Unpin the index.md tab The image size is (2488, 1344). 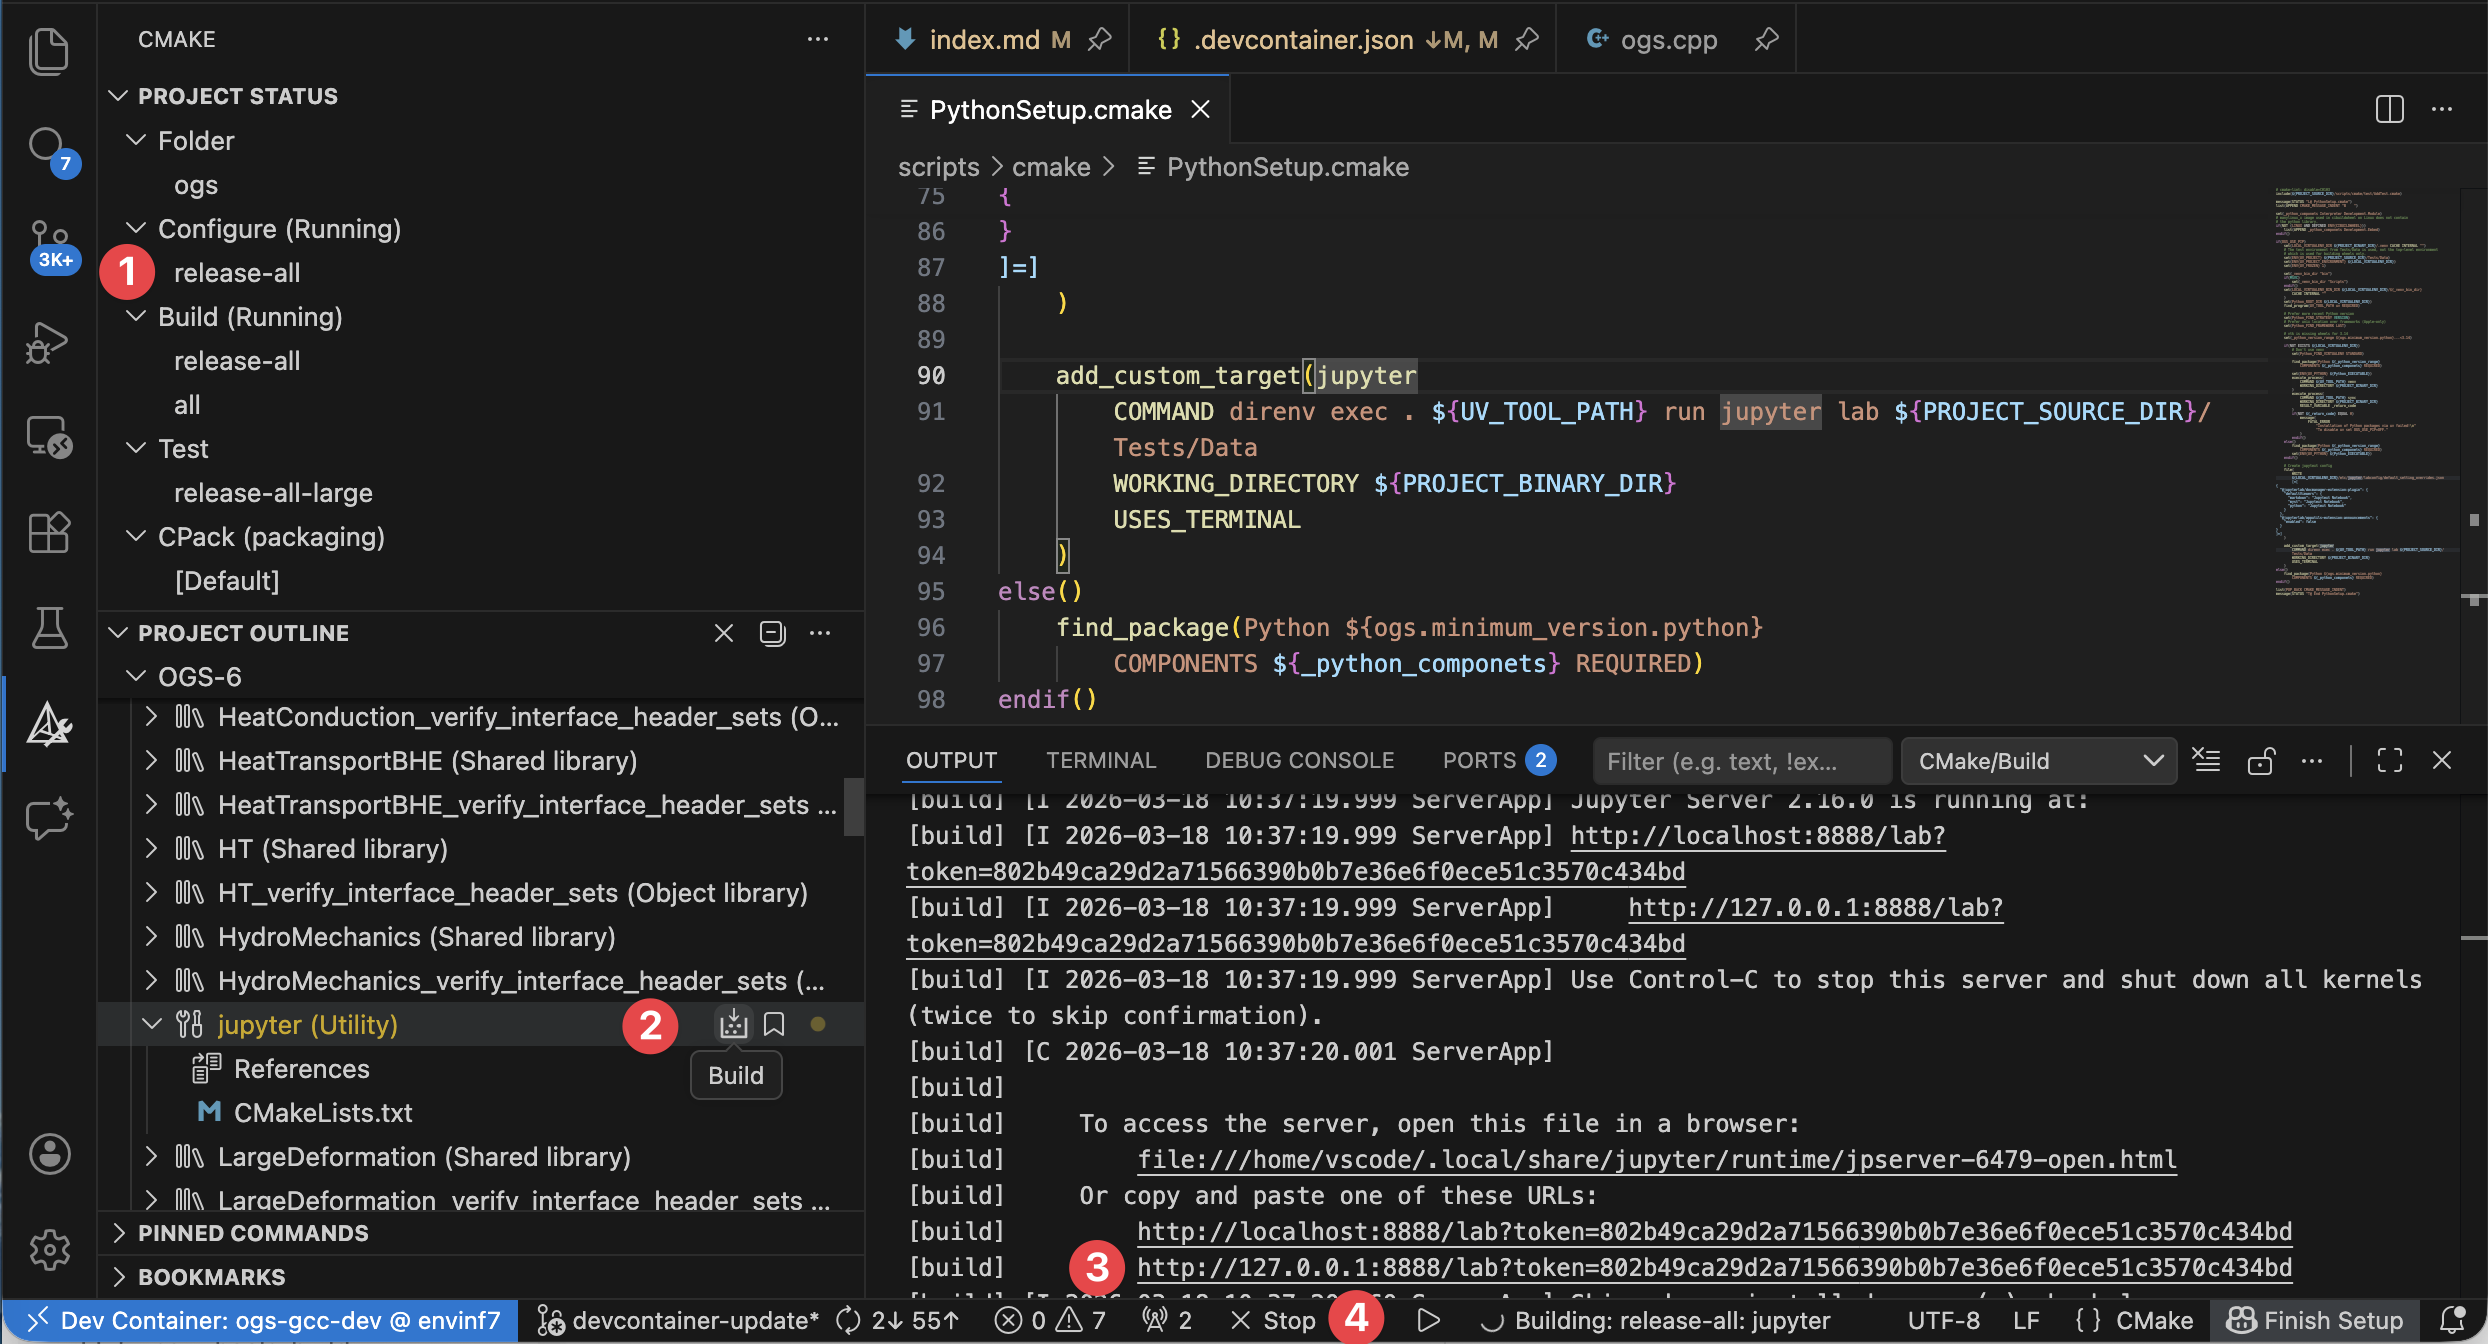1099,39
